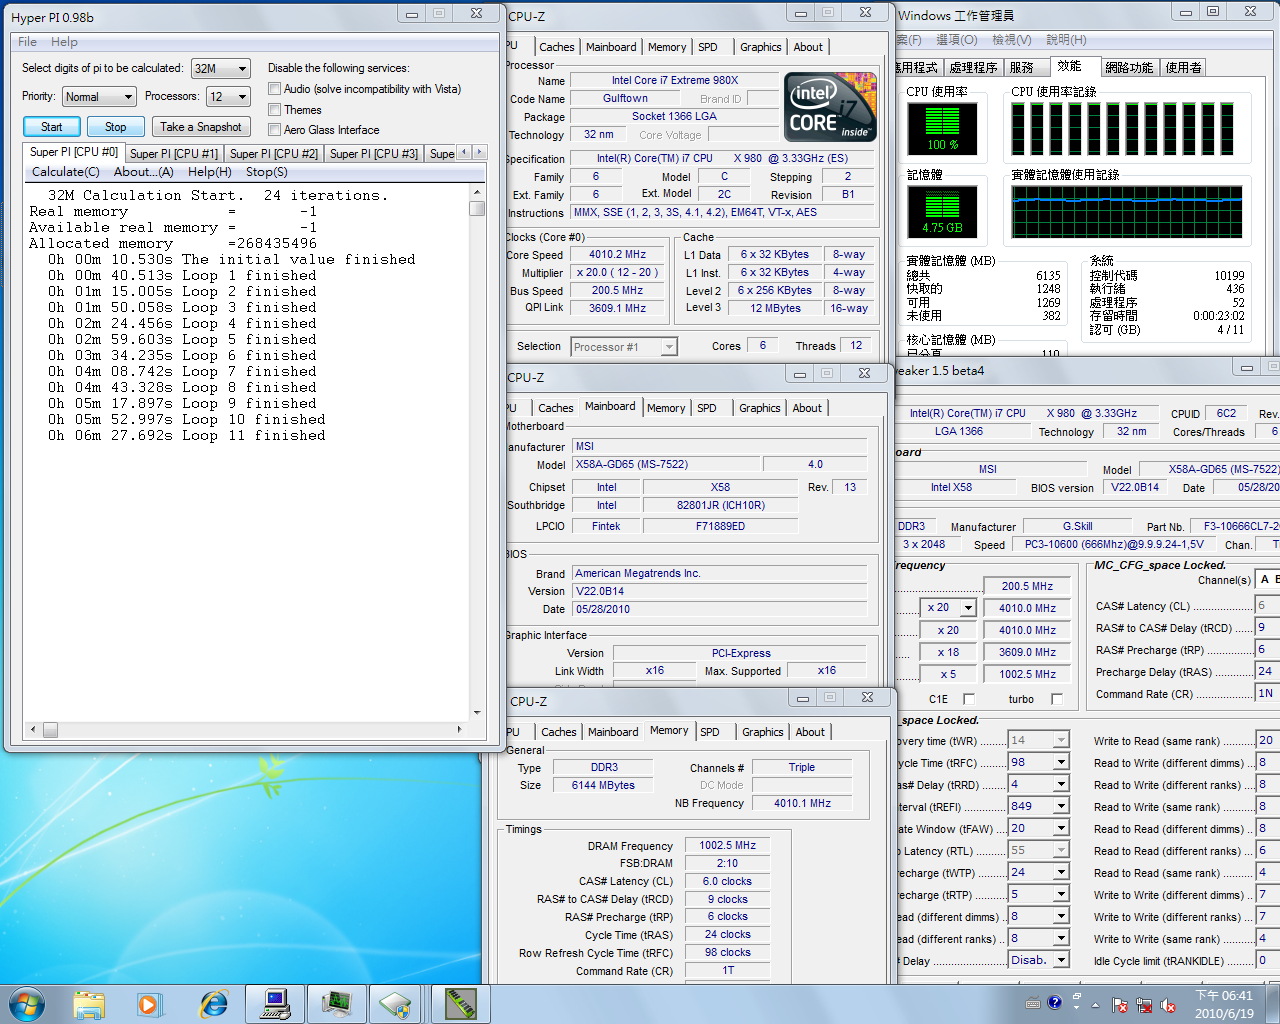Screen dimensions: 1280x1024
Task: Open the volume speaker tray icon
Action: pyautogui.click(x=1168, y=1005)
